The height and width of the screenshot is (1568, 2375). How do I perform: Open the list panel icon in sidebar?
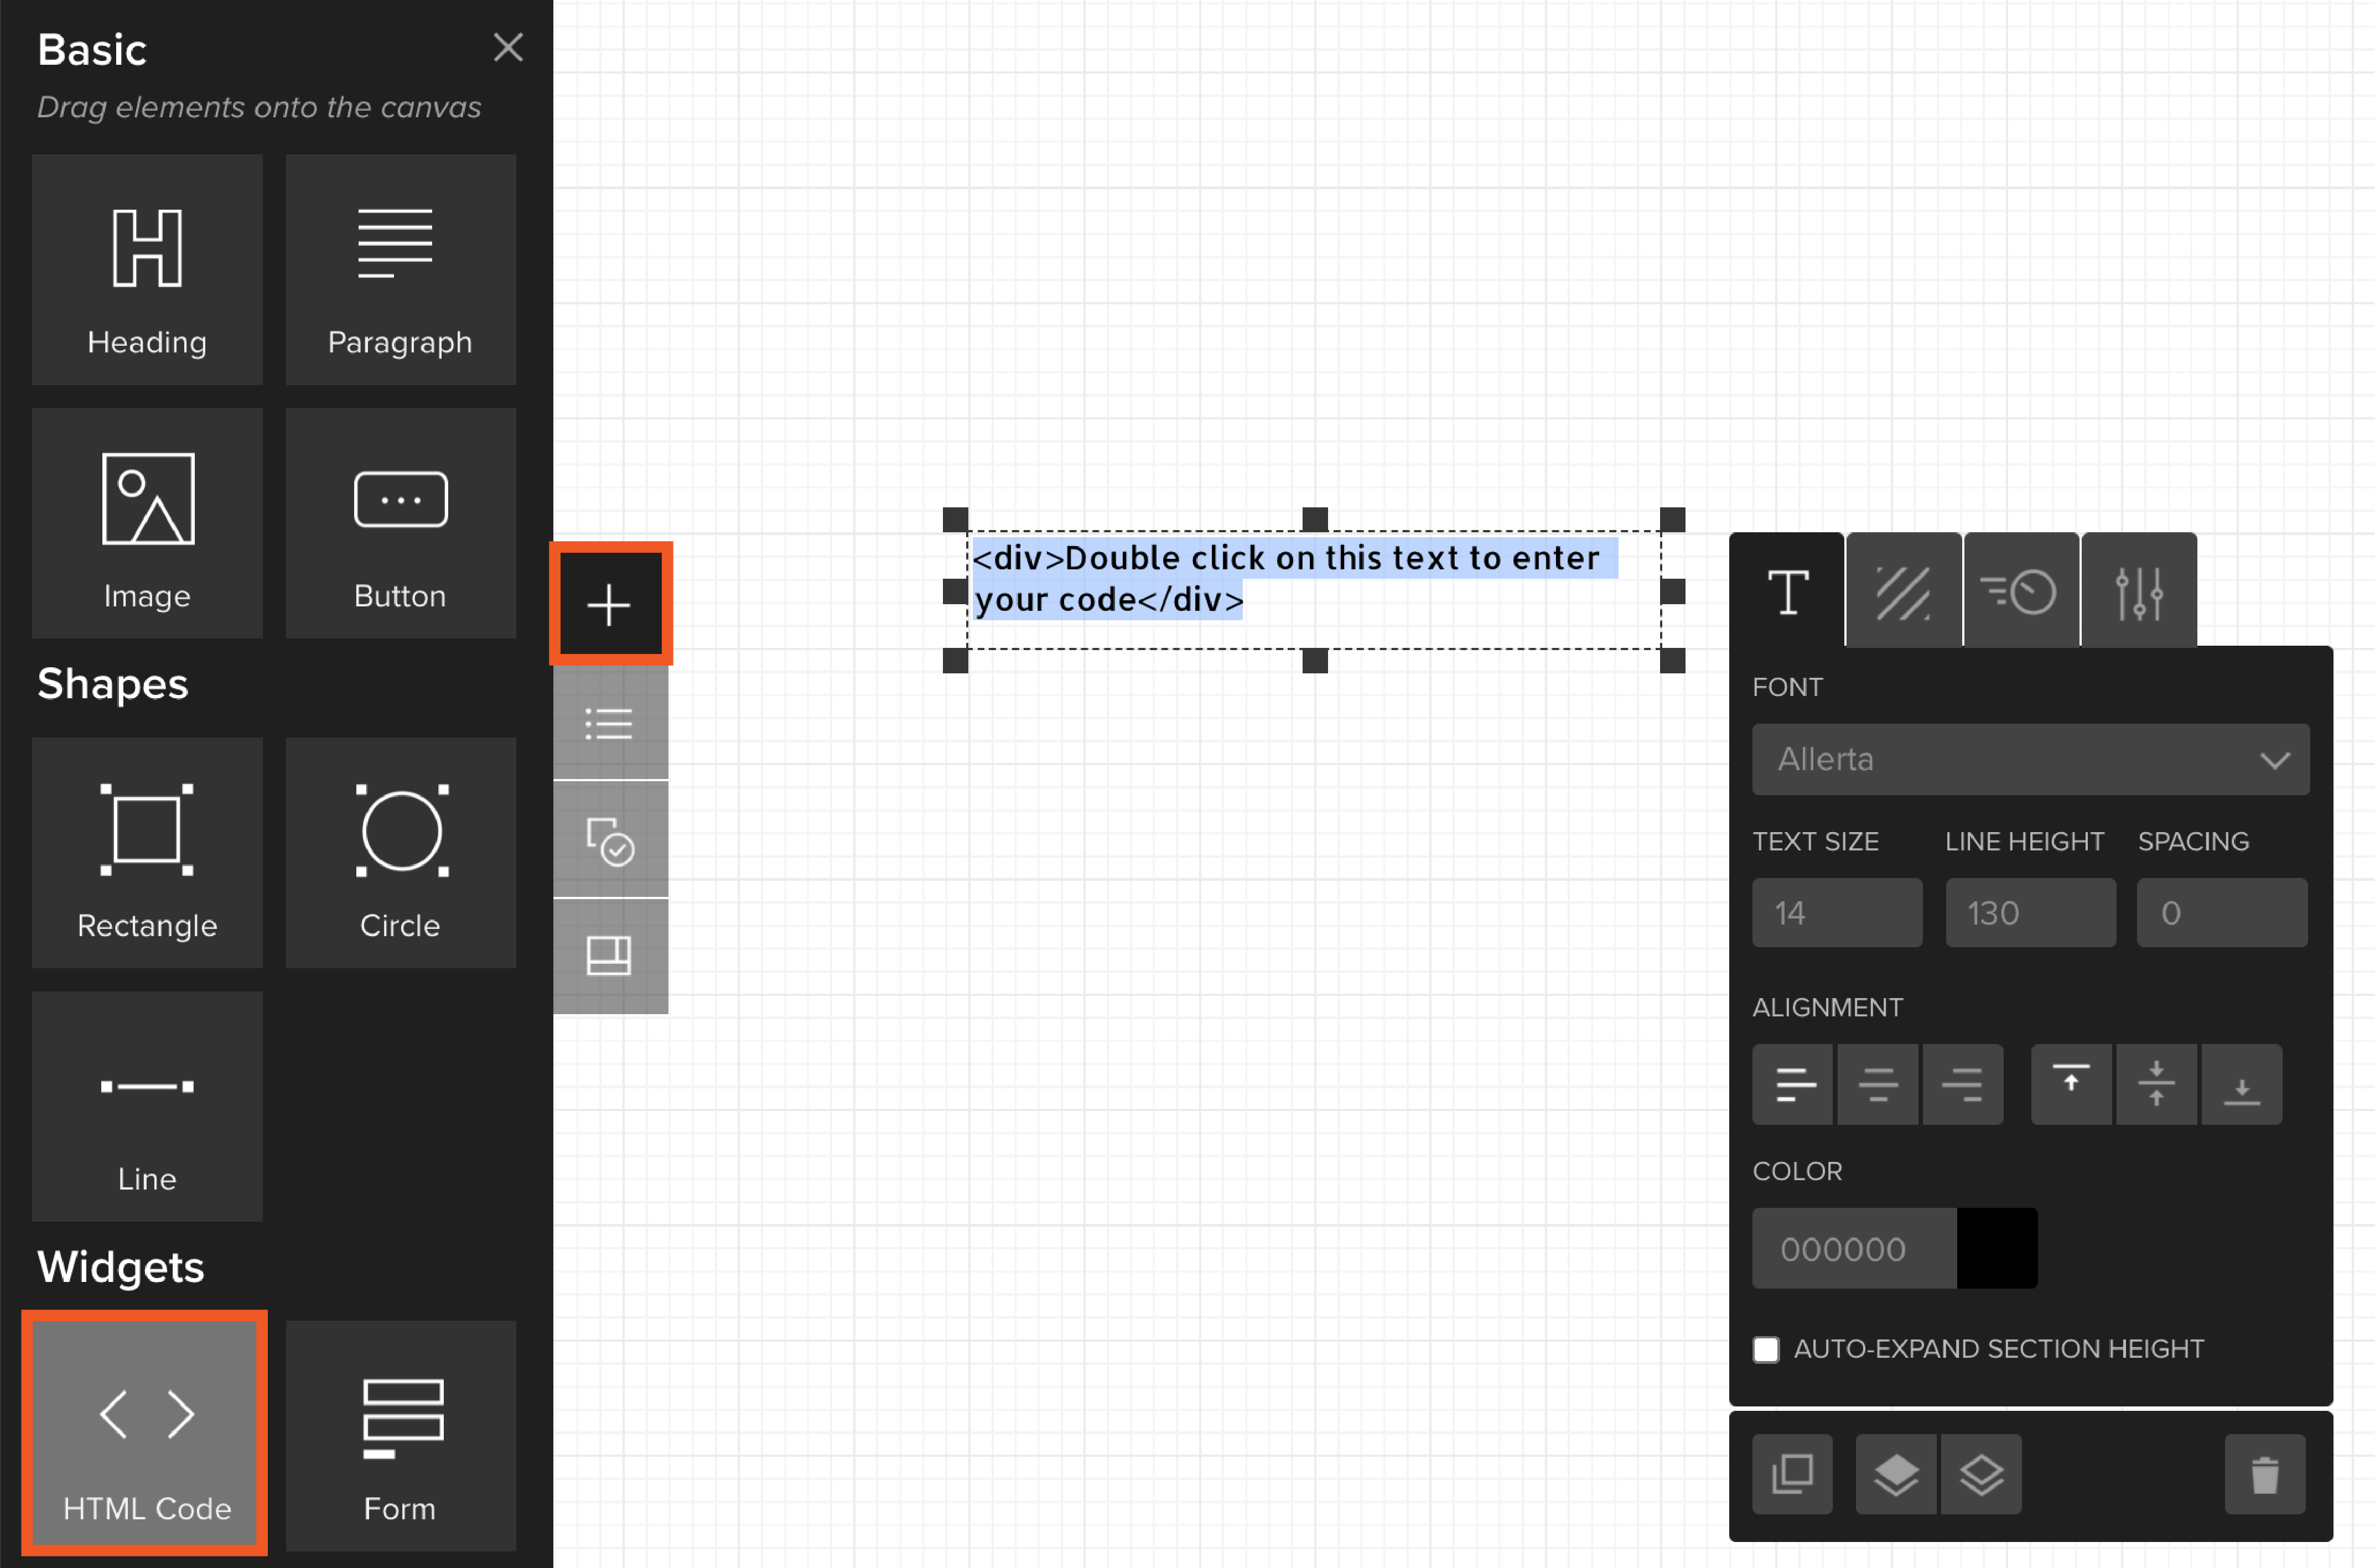(x=610, y=723)
